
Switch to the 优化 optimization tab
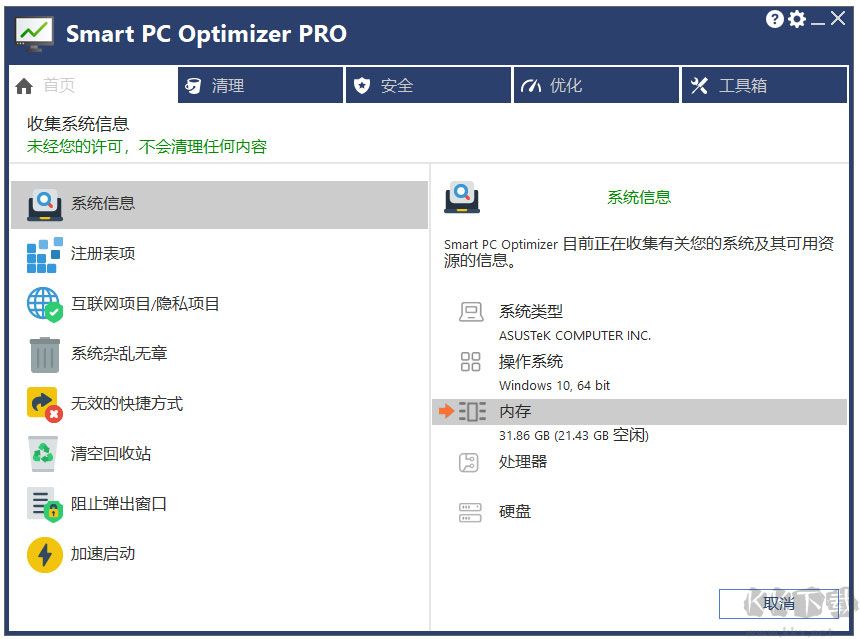(596, 85)
